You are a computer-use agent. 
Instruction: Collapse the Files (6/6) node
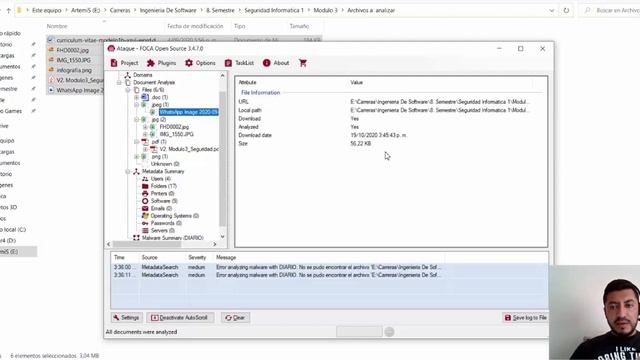(128, 90)
